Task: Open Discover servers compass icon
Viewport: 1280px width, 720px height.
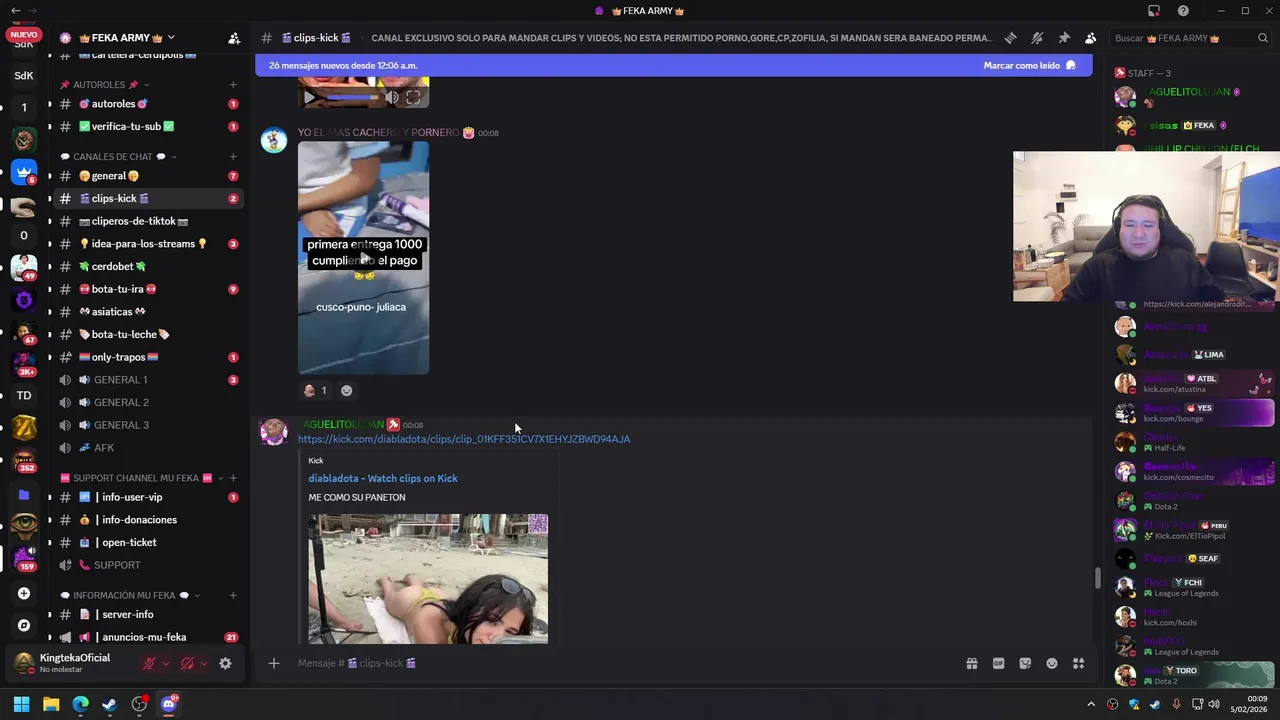Action: [x=24, y=625]
